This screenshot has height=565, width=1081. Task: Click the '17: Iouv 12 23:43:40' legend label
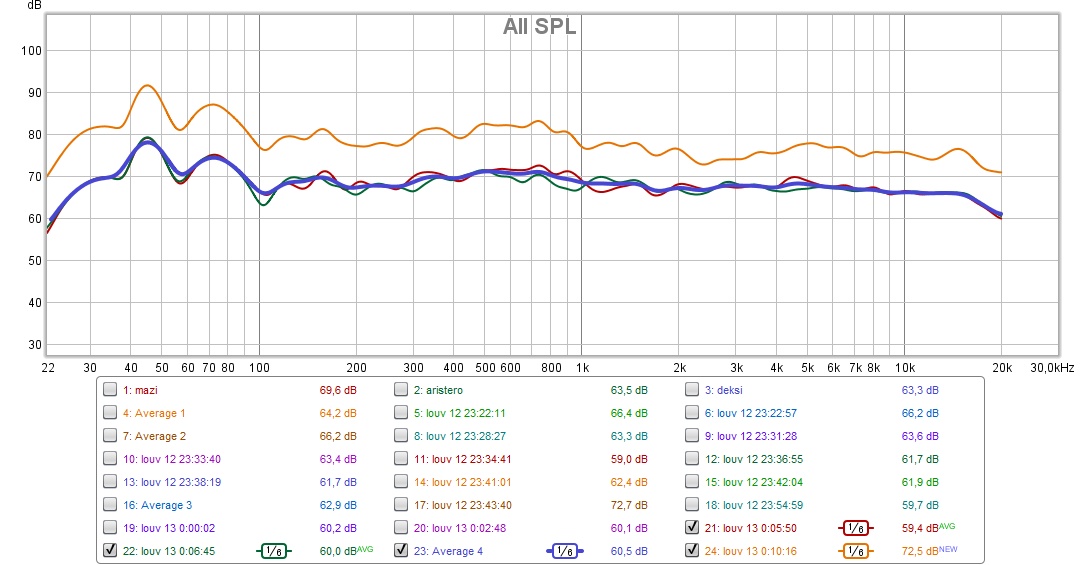(463, 505)
